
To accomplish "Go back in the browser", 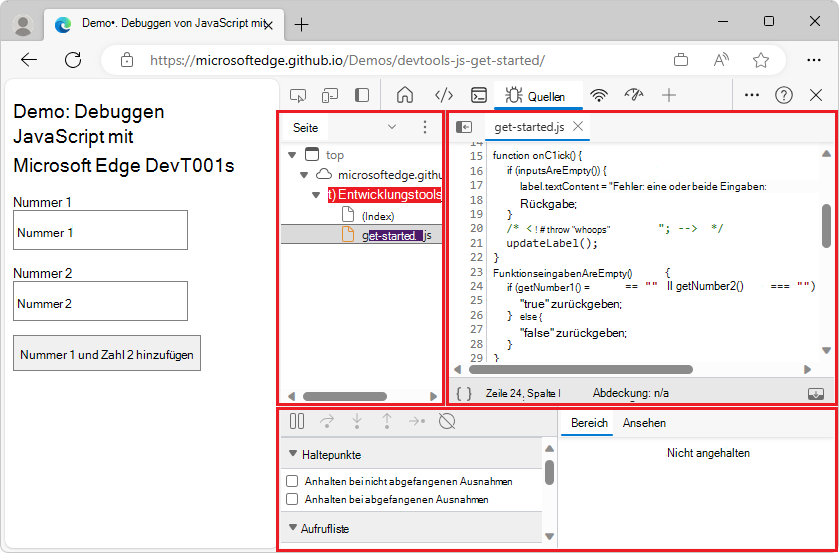I will [x=29, y=60].
